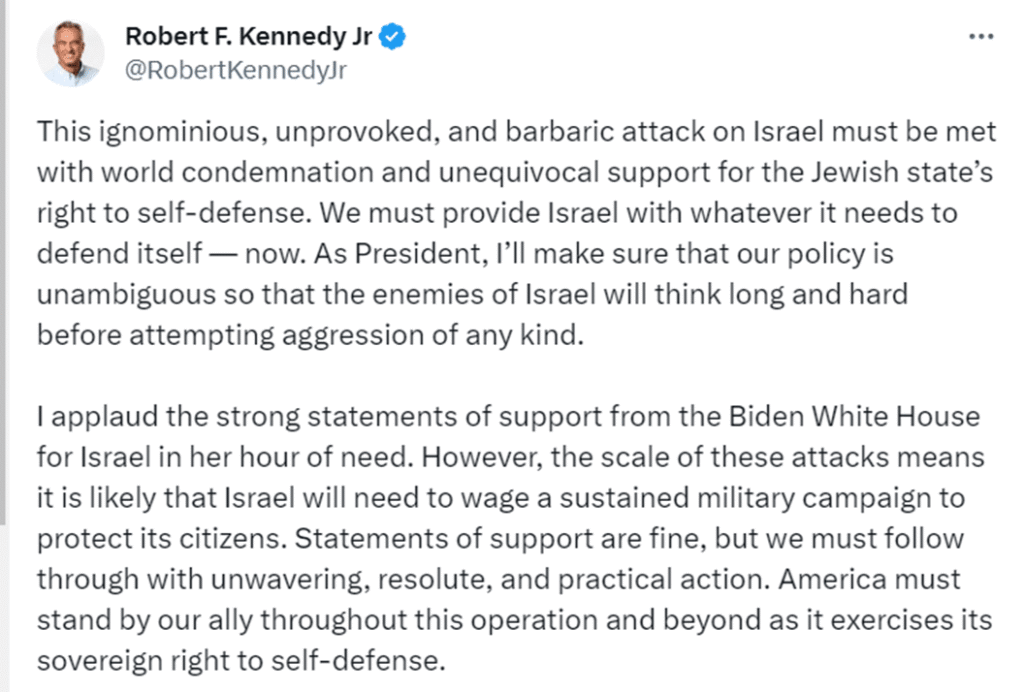Click the words "unwavering, resolute, and practical action"
The image size is (1024, 692).
490,580
